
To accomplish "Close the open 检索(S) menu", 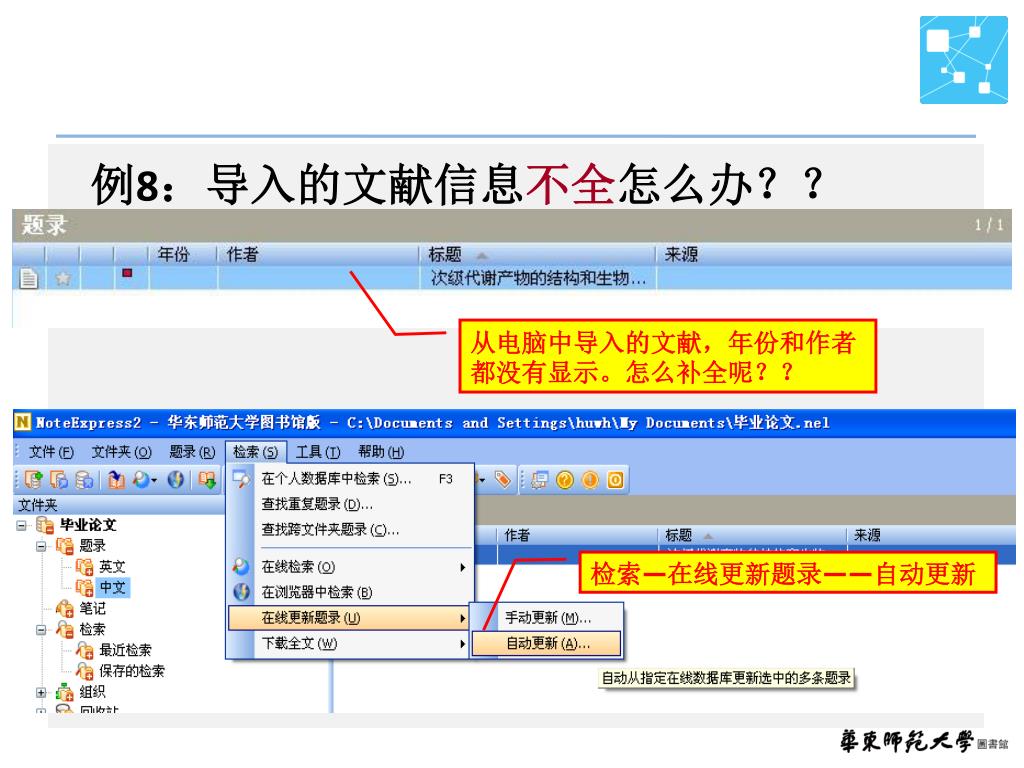I will pos(255,452).
